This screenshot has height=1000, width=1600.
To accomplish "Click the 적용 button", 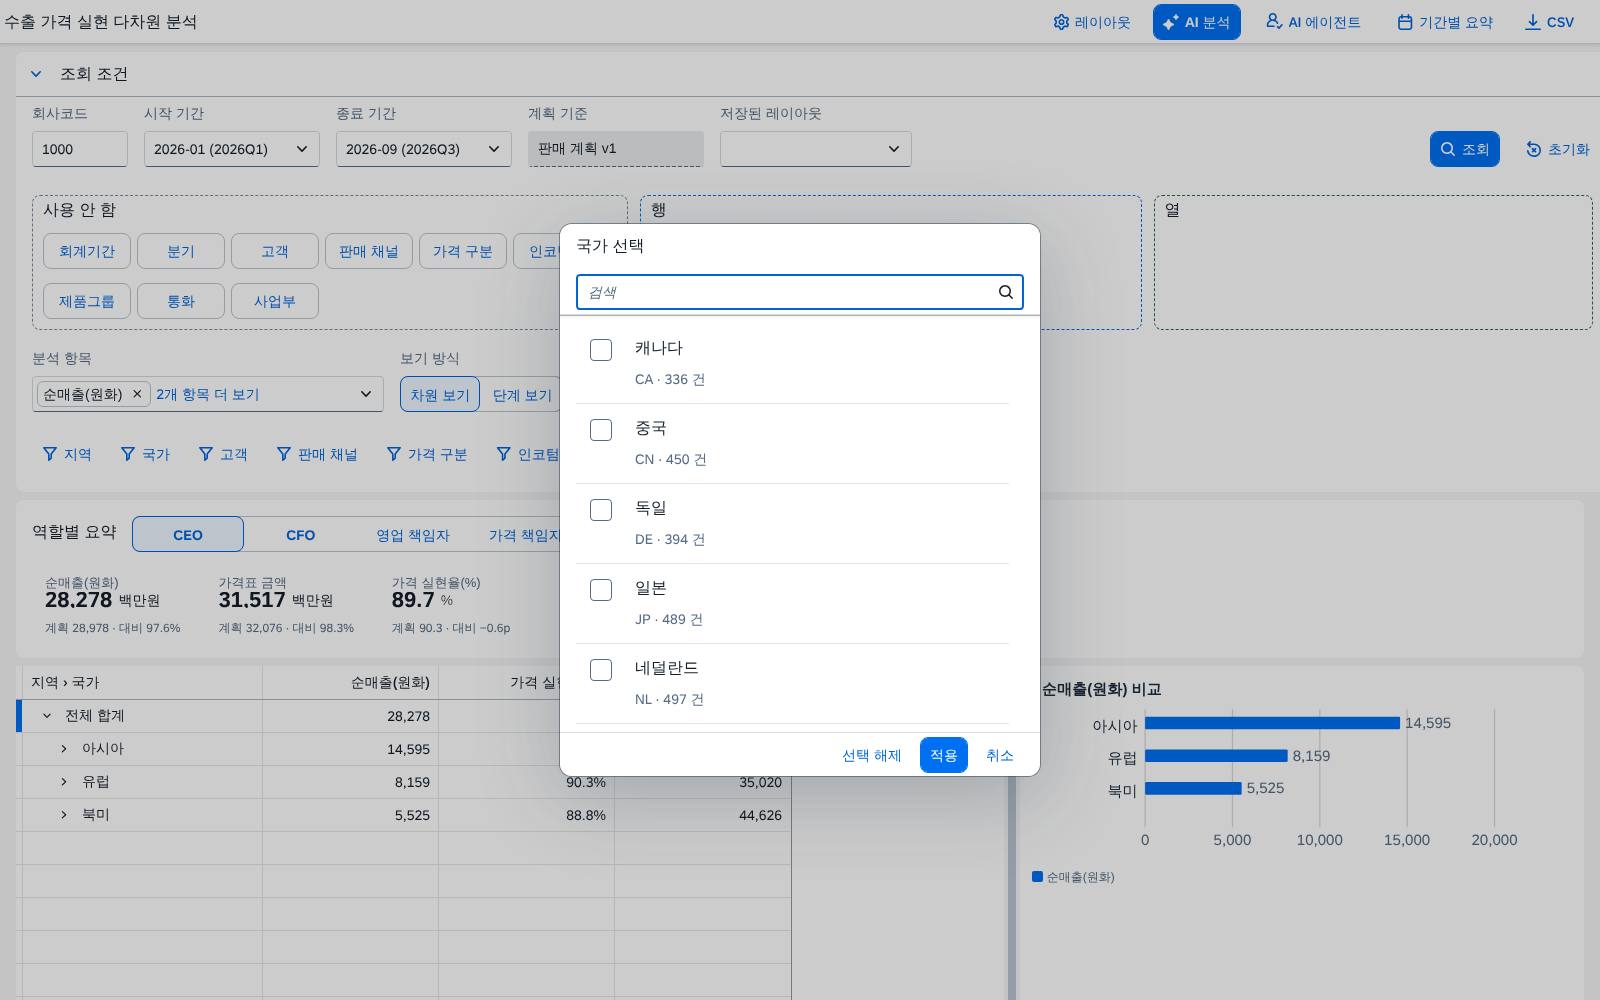I will [944, 755].
